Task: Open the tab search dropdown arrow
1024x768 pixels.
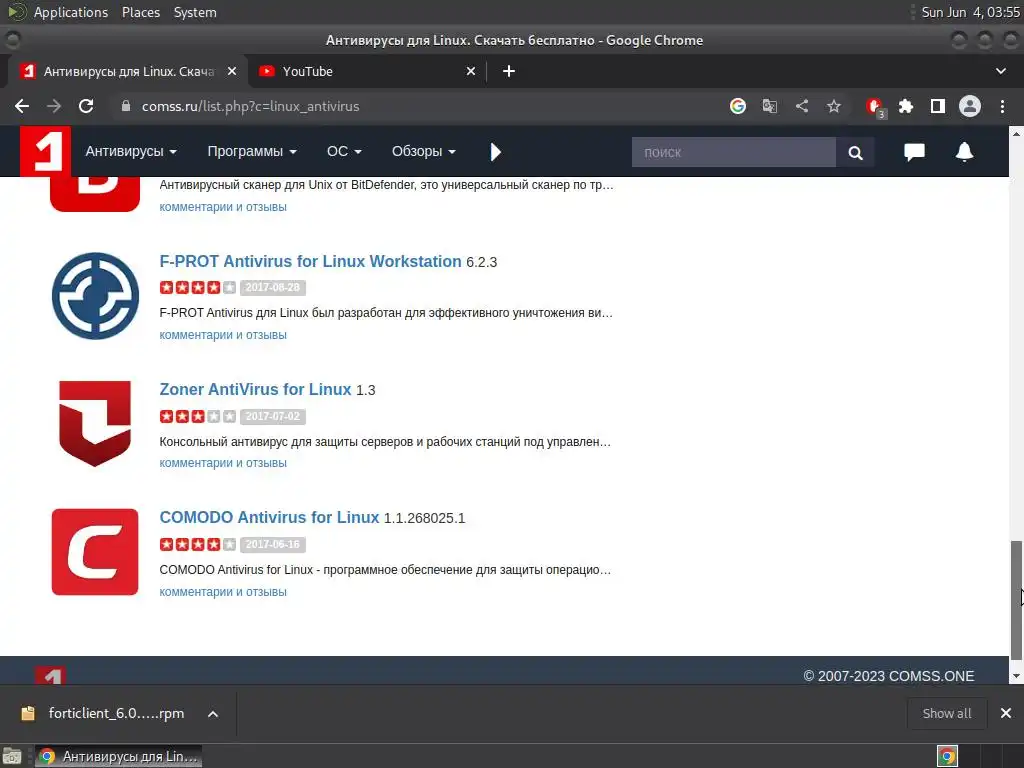Action: [x=1000, y=71]
